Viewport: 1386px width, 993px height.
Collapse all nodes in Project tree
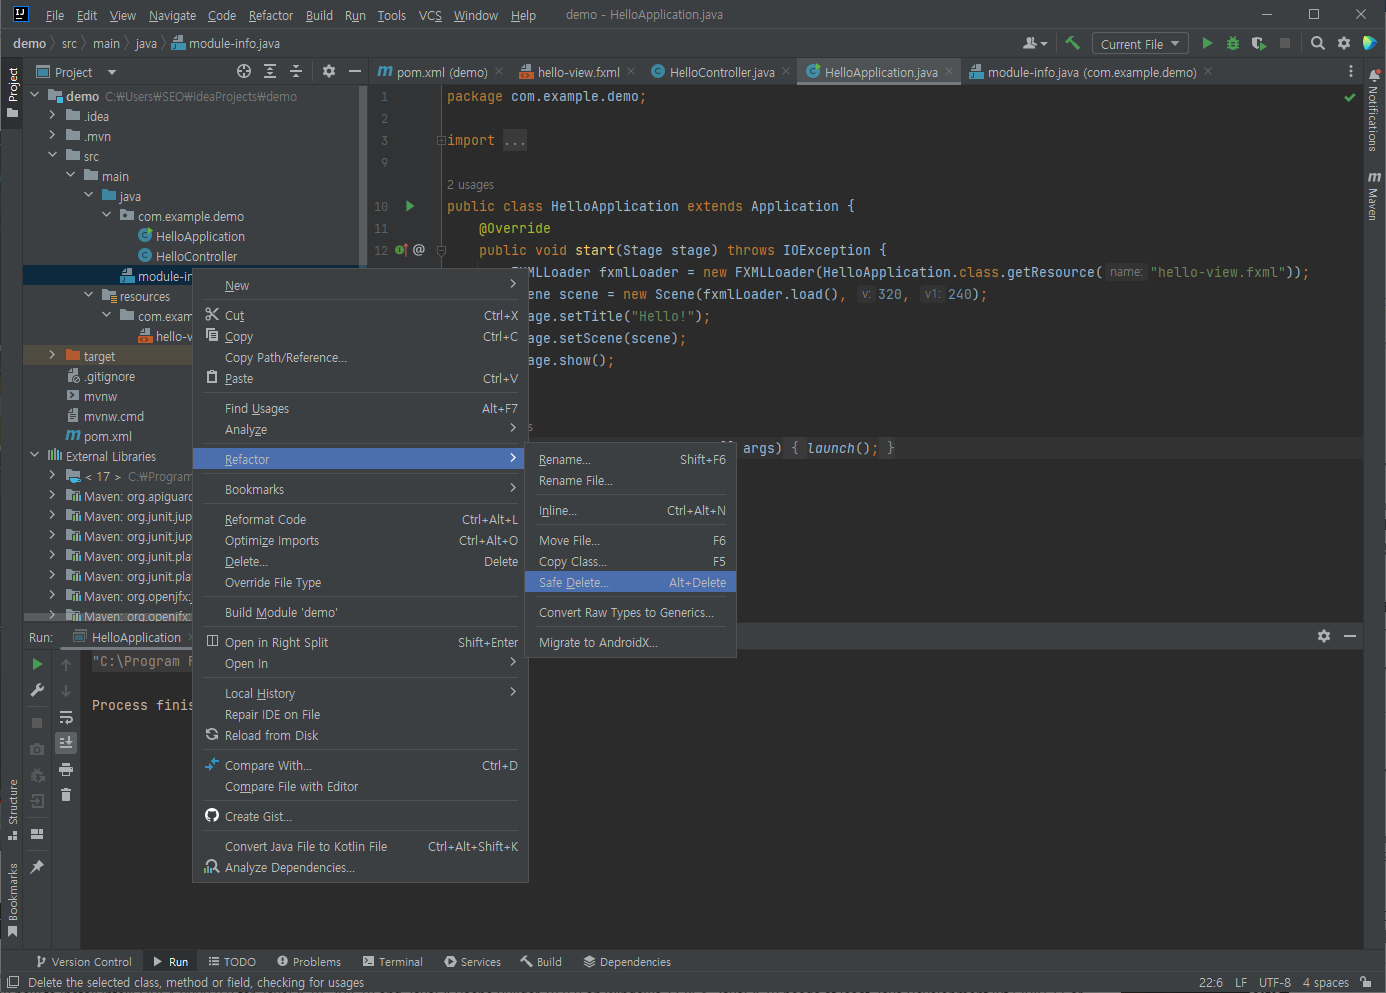pos(296,72)
